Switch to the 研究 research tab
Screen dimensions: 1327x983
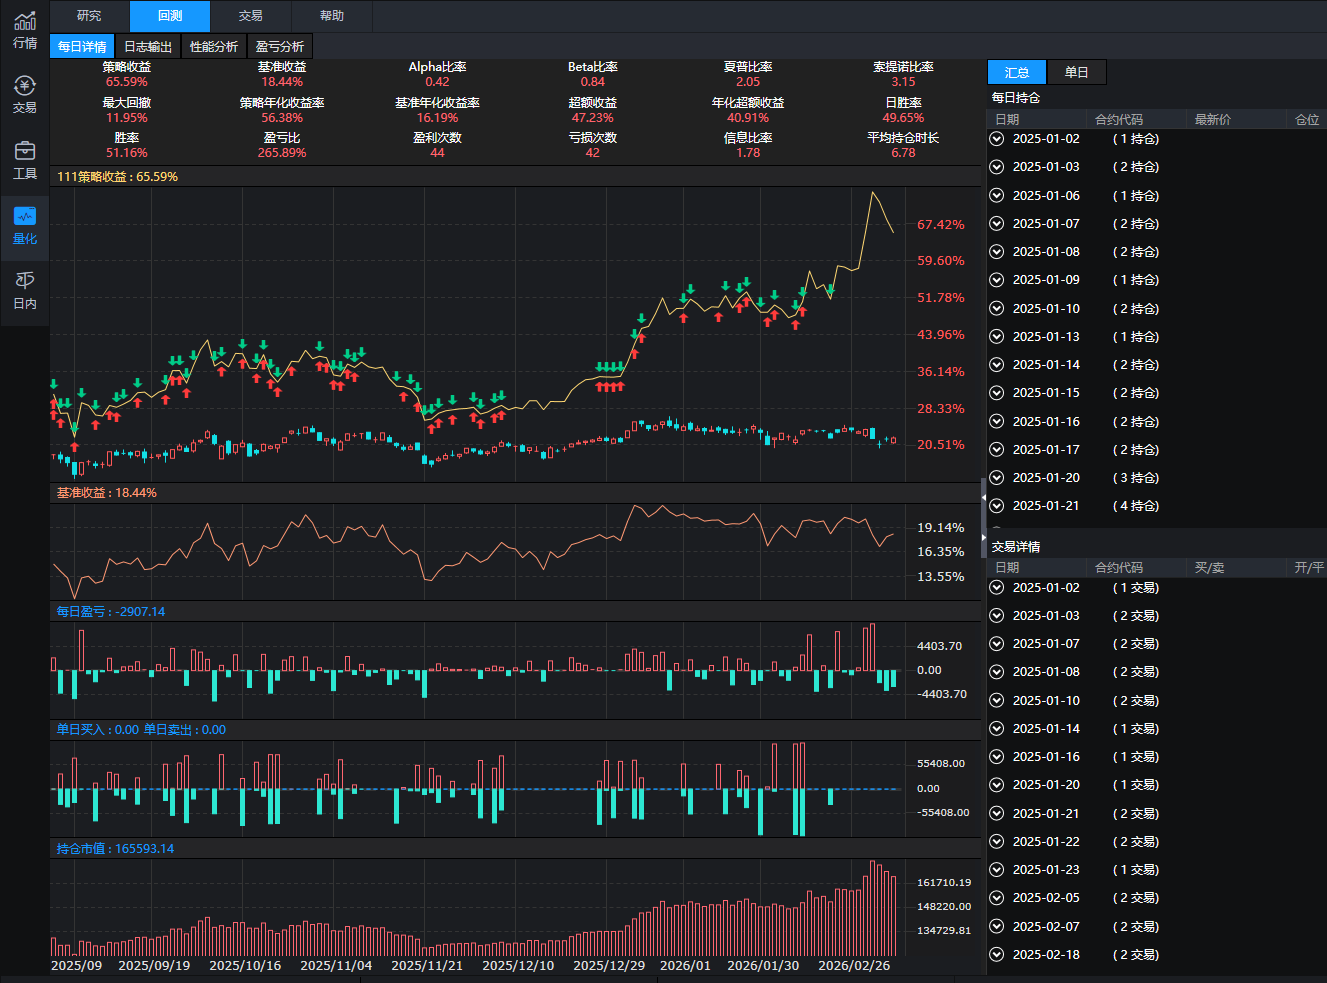[x=89, y=16]
